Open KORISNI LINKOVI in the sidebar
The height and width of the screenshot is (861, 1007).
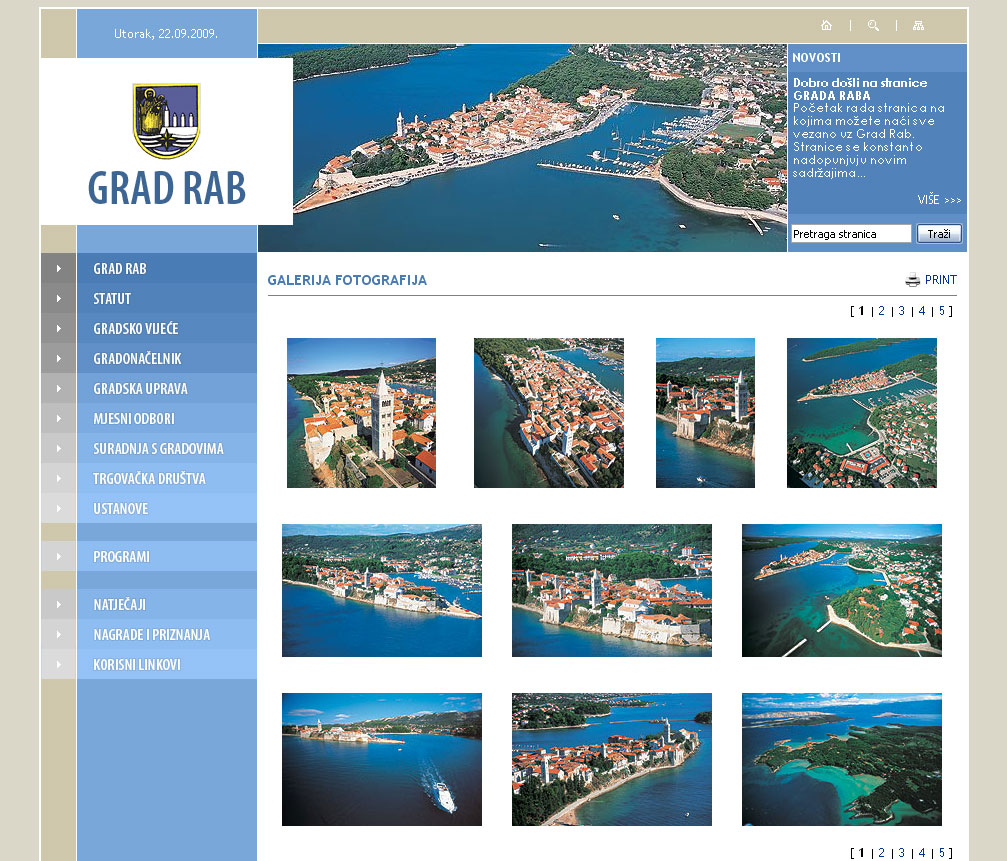[x=137, y=665]
